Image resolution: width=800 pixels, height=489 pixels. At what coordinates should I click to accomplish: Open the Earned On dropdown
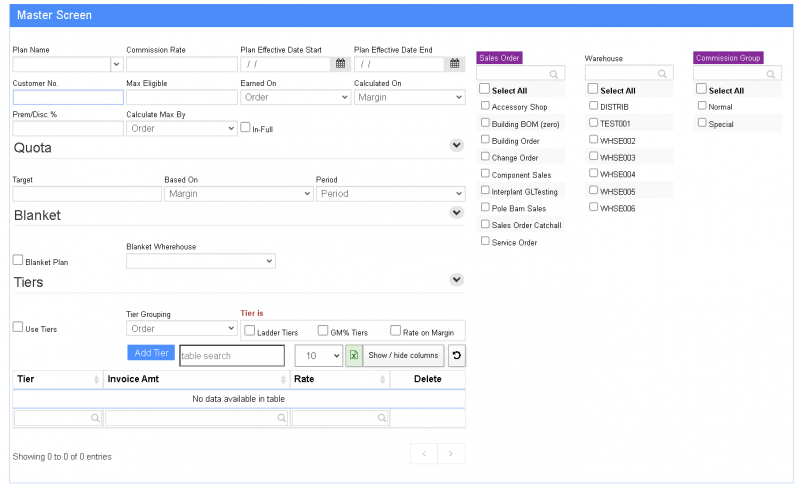pyautogui.click(x=296, y=98)
